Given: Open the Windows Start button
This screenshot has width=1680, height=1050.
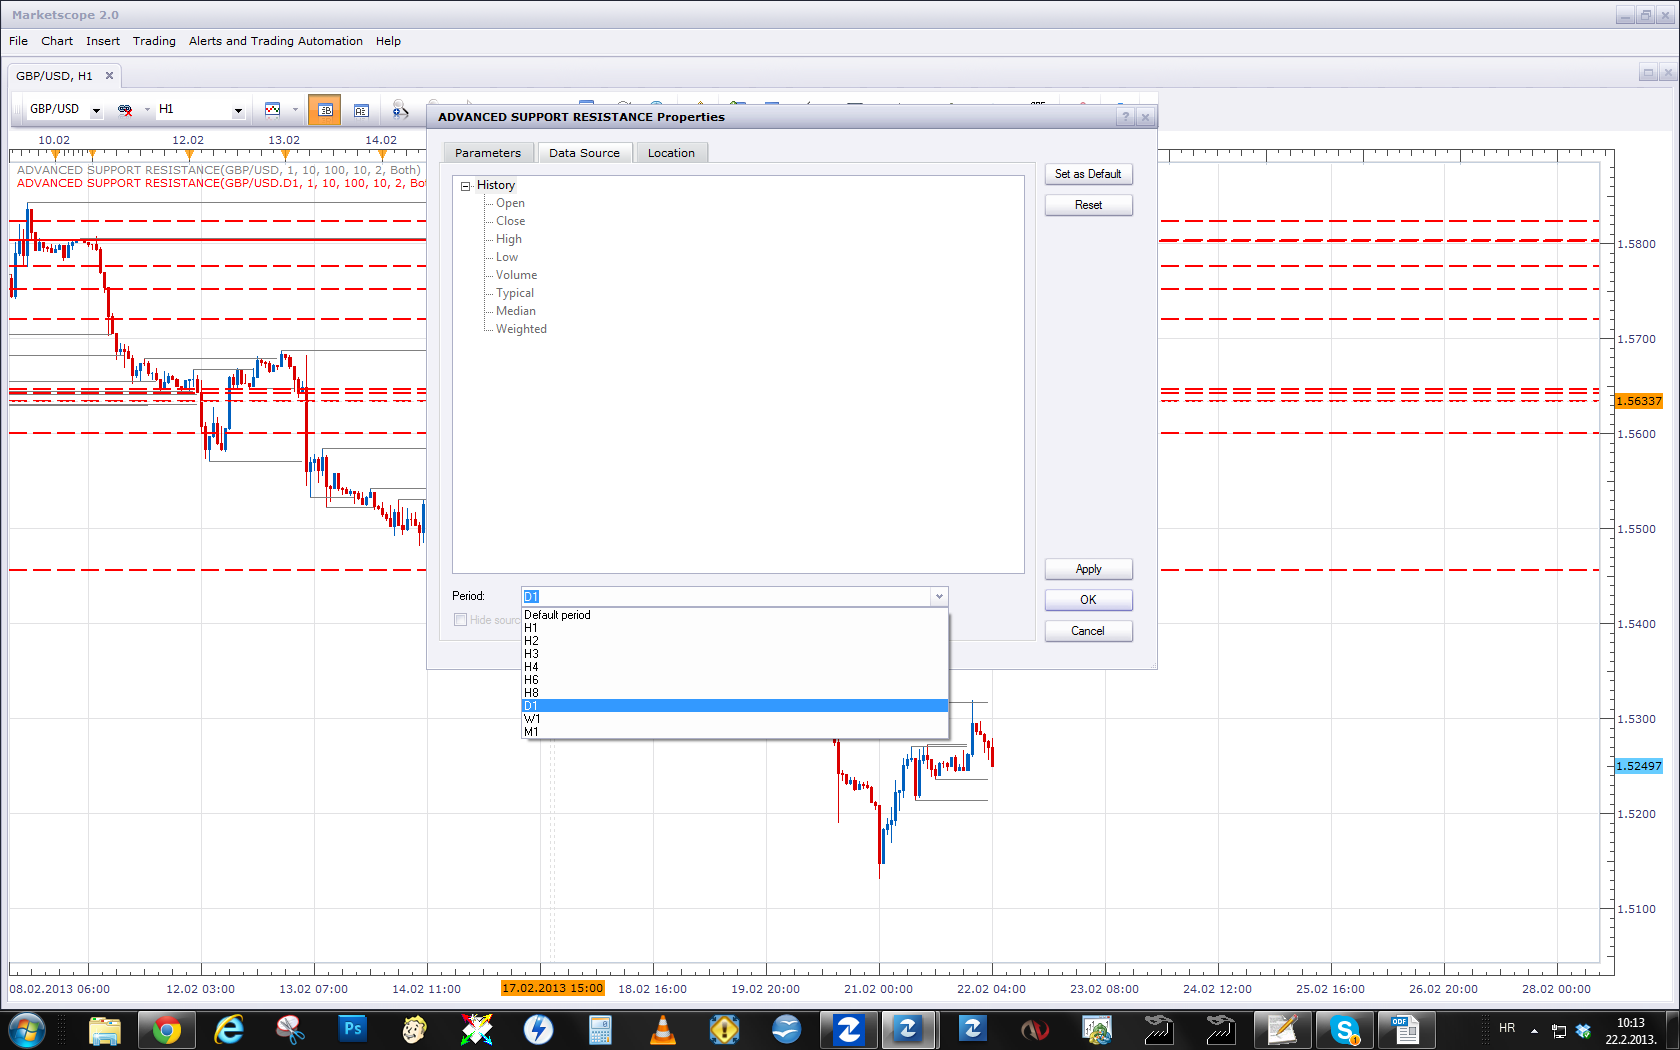Looking at the screenshot, I should coord(27,1029).
